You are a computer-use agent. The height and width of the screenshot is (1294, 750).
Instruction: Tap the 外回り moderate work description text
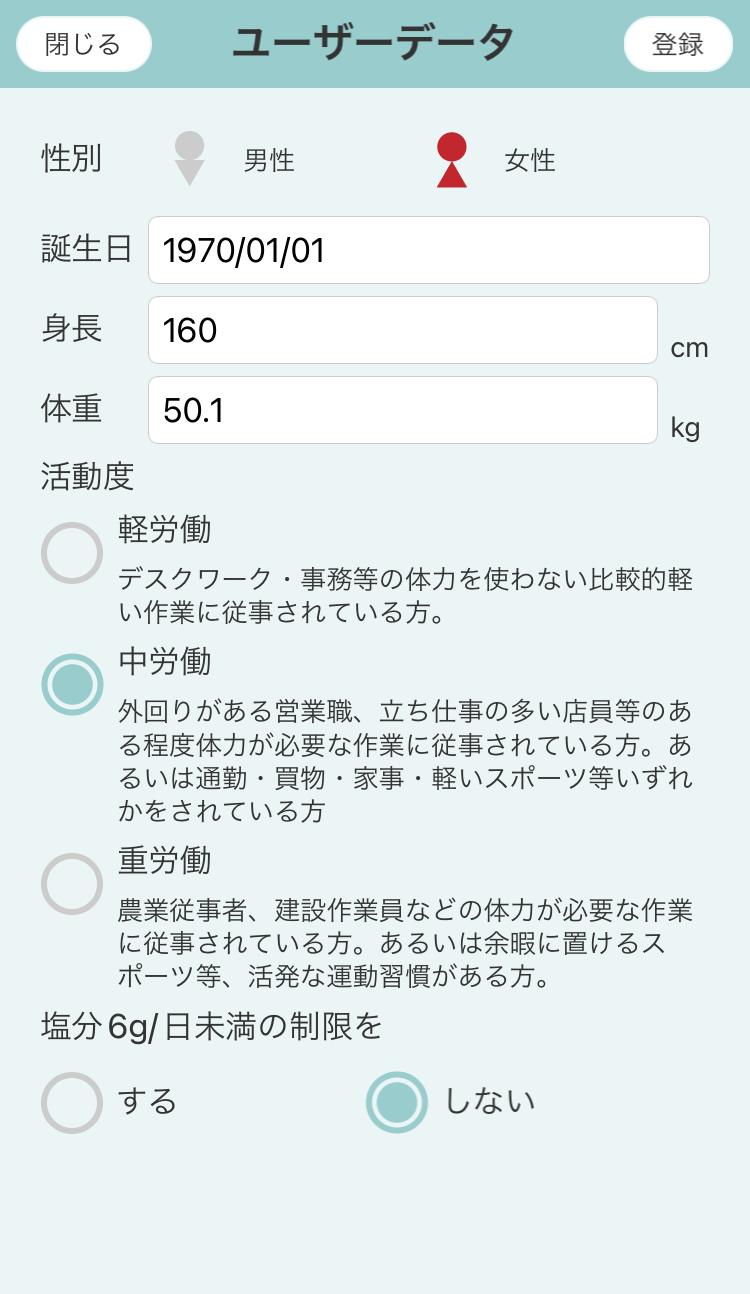pyautogui.click(x=405, y=761)
